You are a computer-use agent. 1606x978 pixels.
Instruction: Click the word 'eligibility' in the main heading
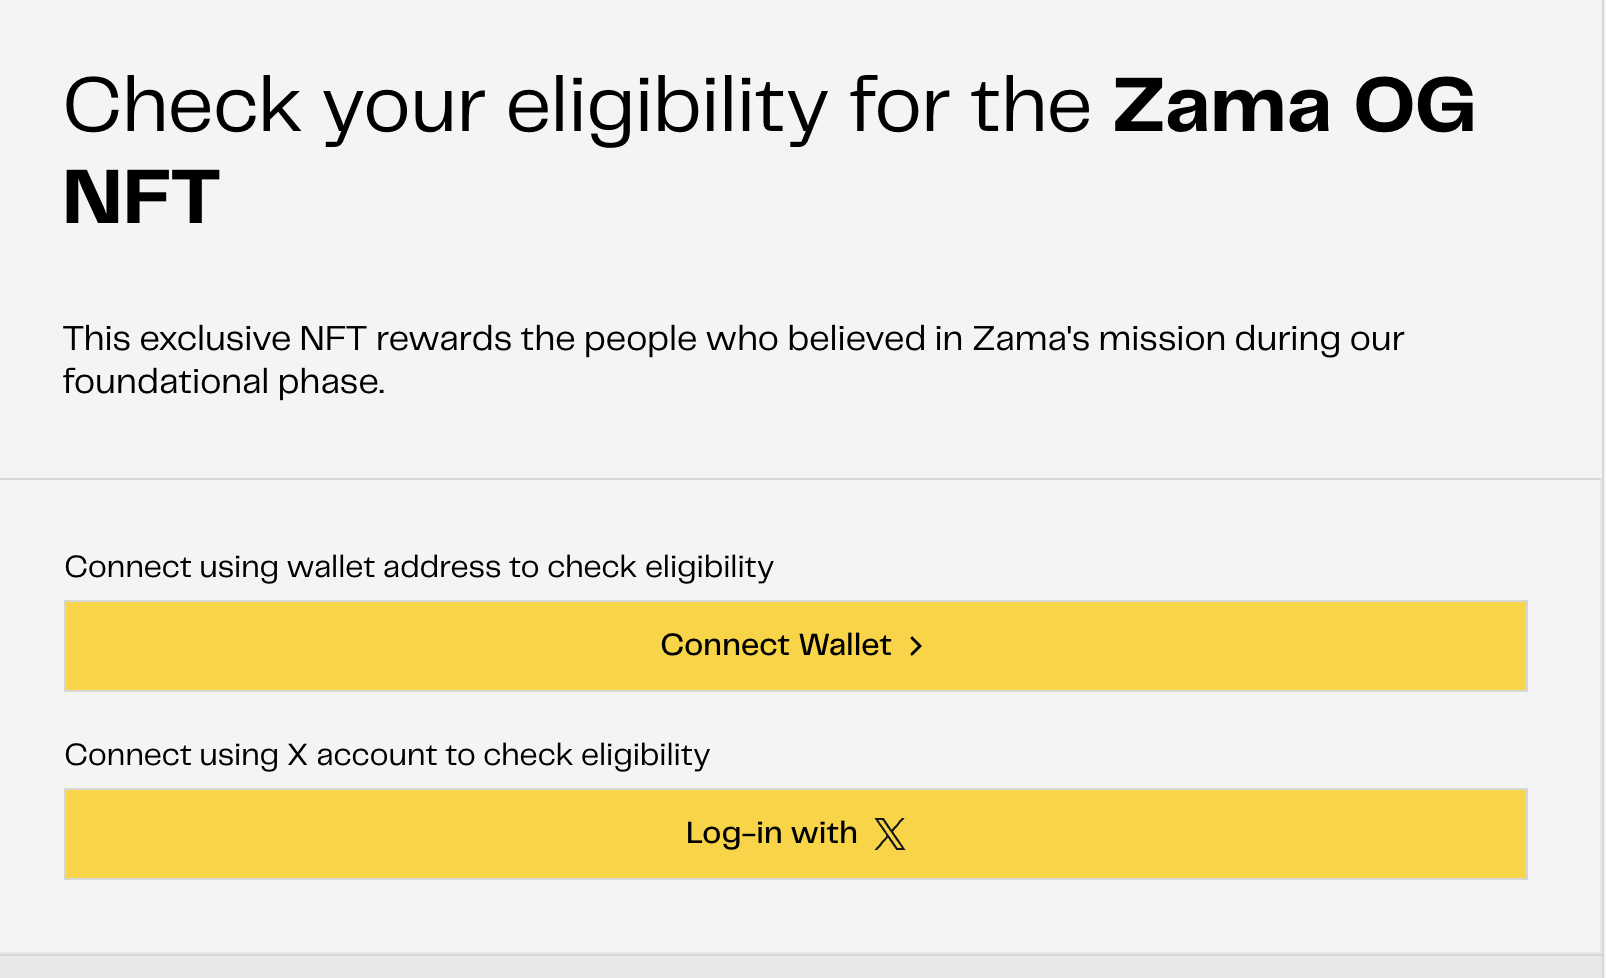(667, 106)
